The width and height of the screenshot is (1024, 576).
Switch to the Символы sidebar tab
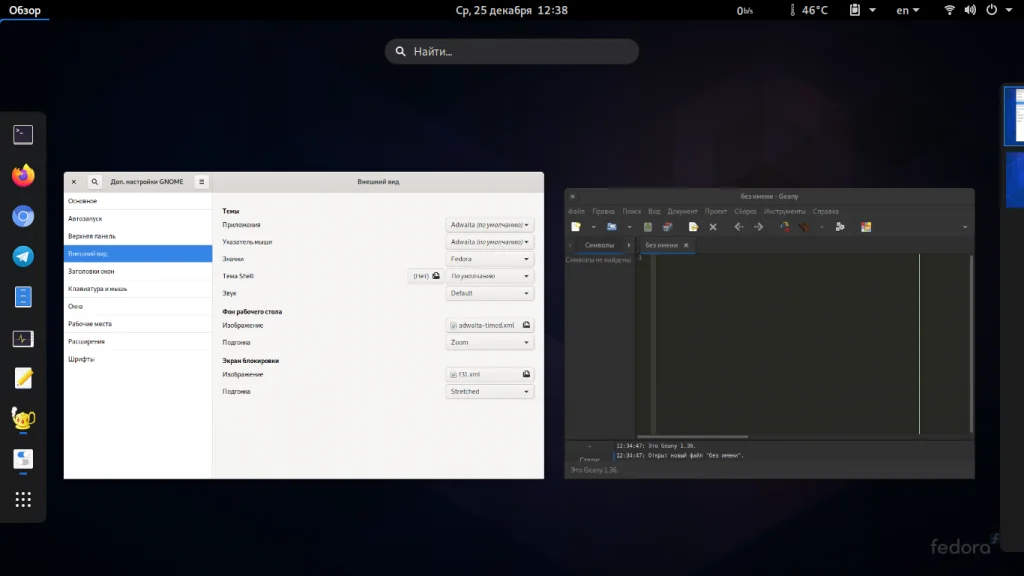599,245
